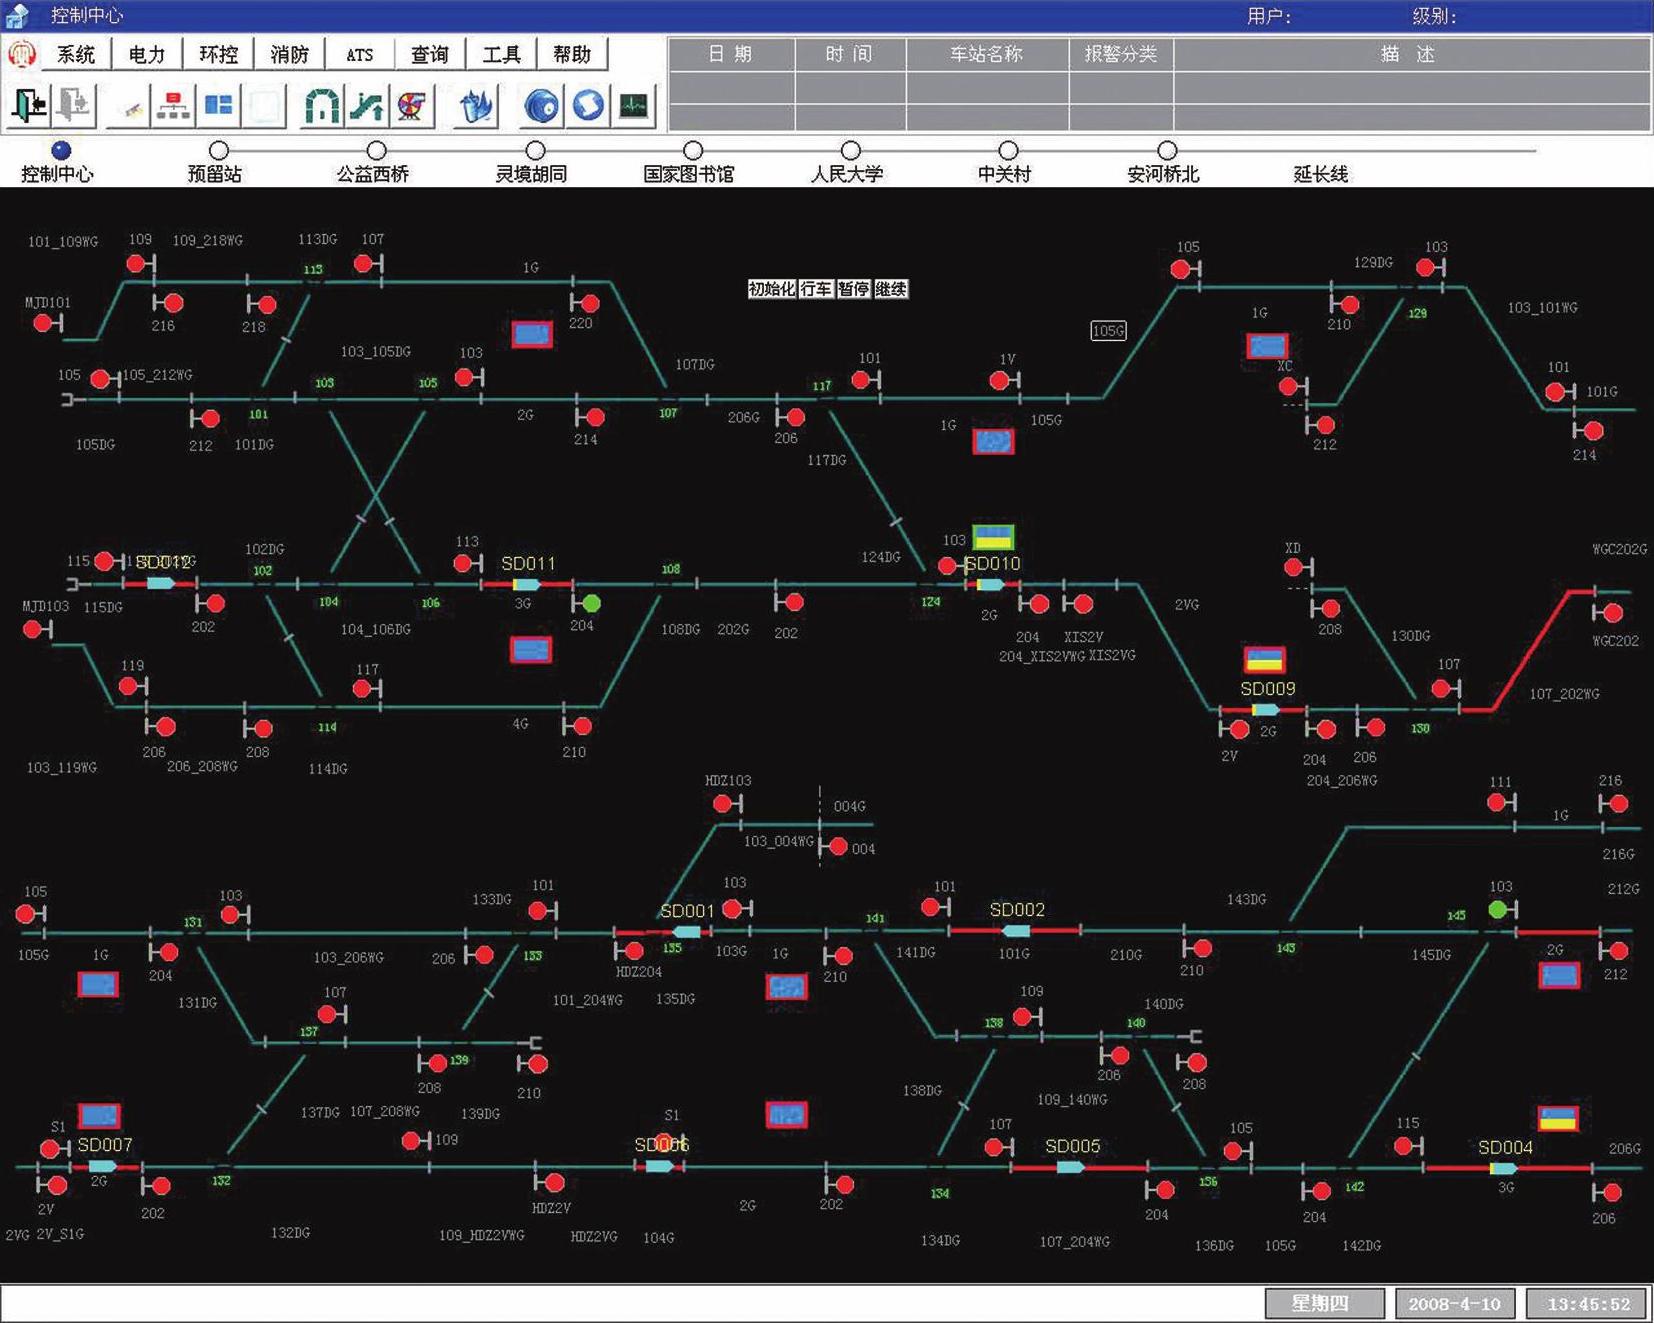Click the red signal labeled 220

pyautogui.click(x=590, y=303)
